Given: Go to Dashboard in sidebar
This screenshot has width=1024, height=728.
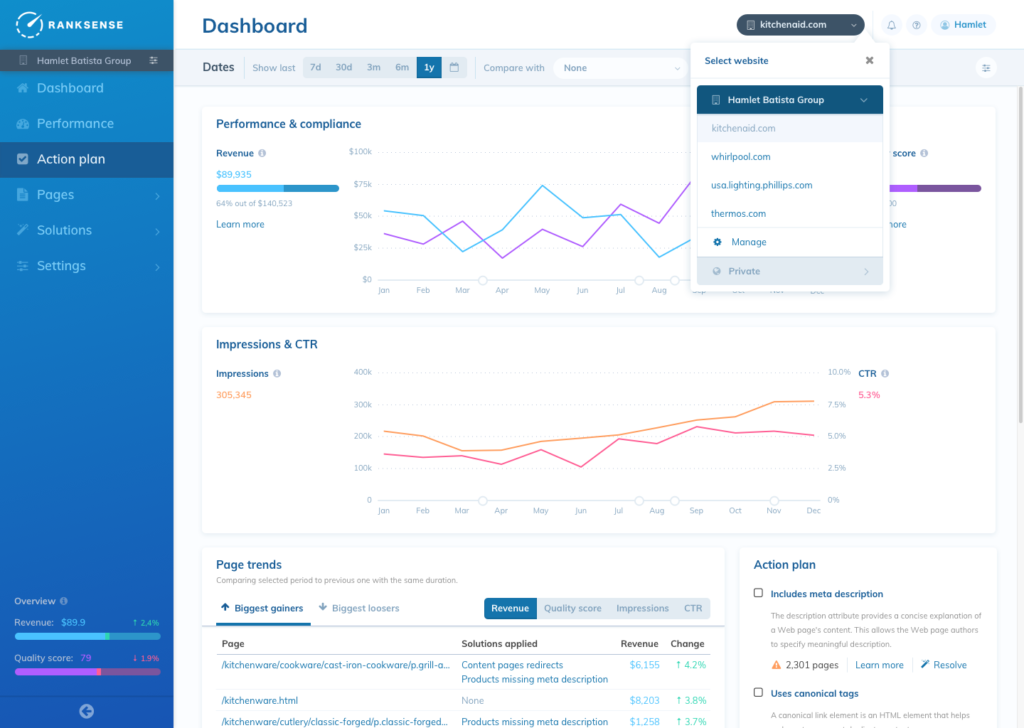Looking at the screenshot, I should (x=87, y=88).
